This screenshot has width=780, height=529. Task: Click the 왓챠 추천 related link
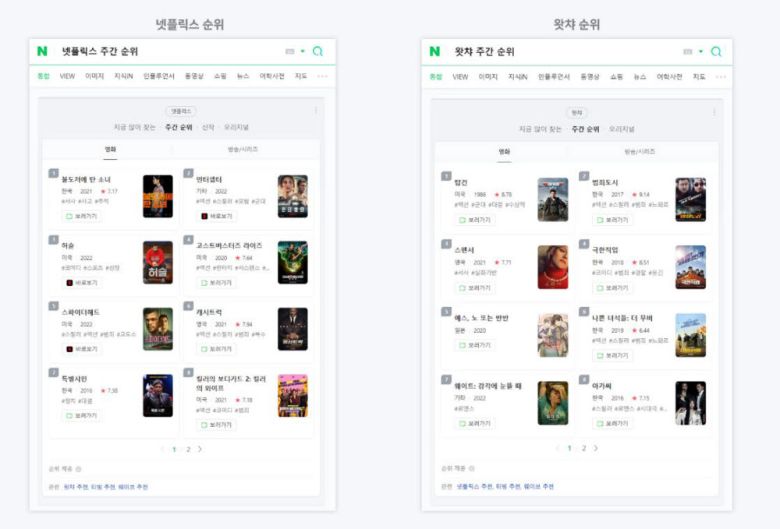76,486
